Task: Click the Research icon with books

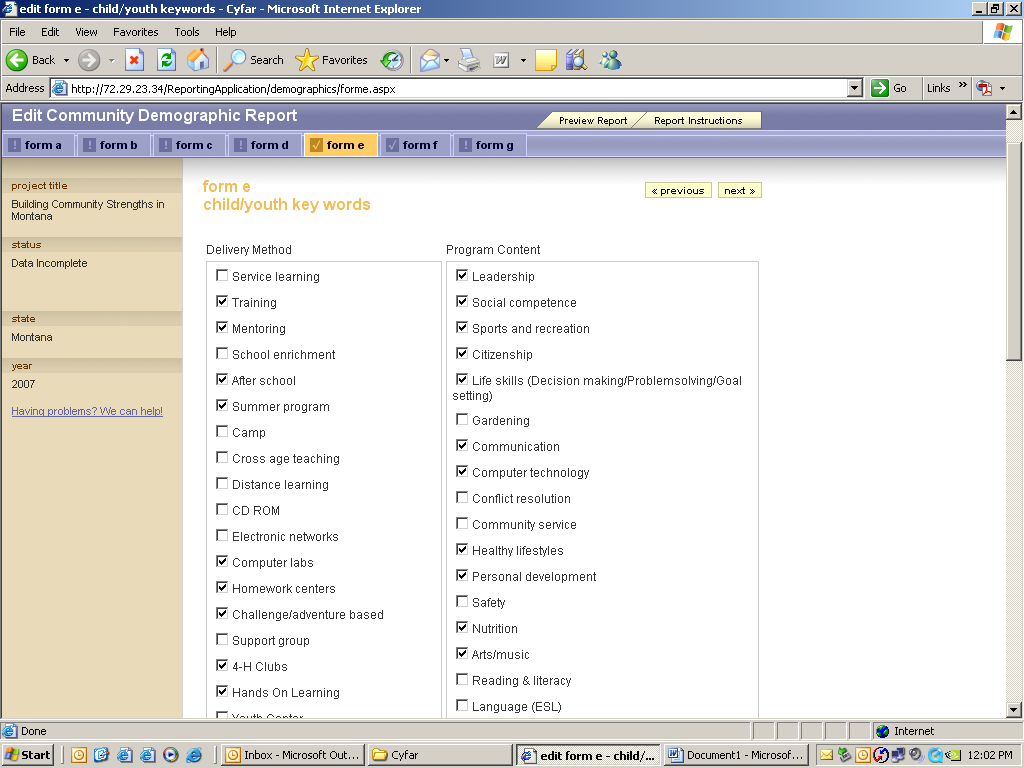Action: 576,60
